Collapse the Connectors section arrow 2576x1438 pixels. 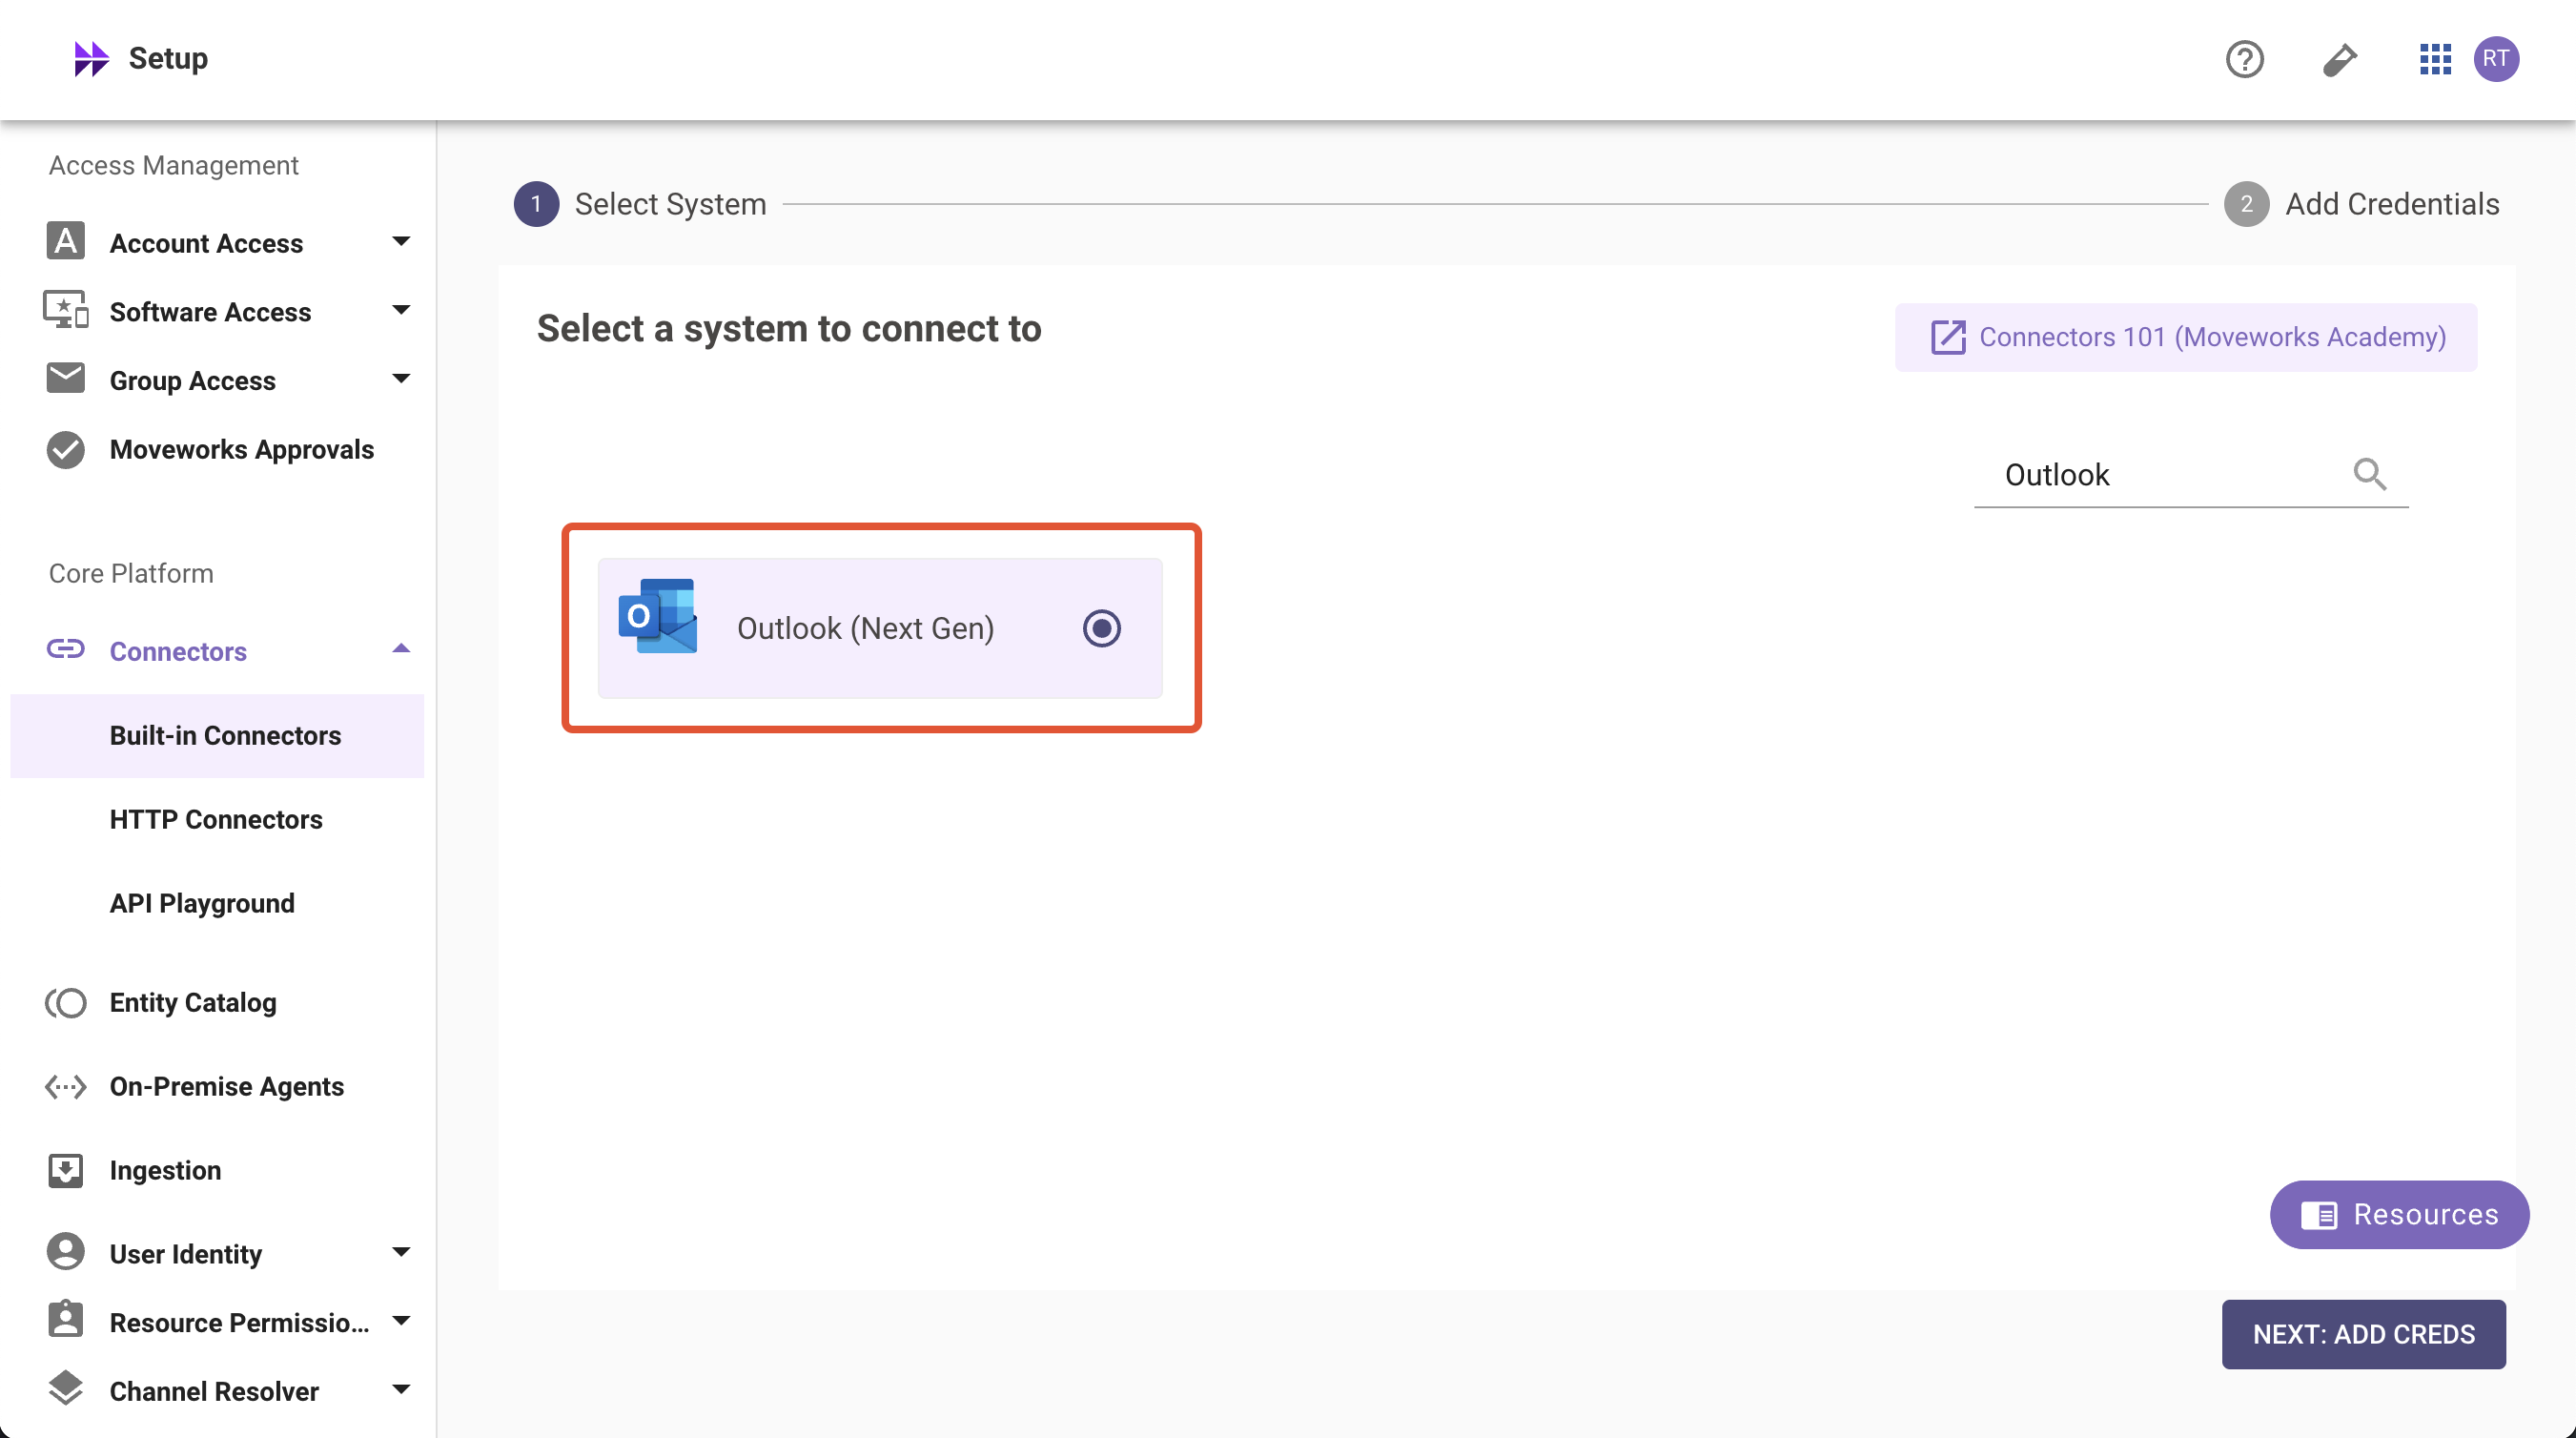[x=401, y=650]
